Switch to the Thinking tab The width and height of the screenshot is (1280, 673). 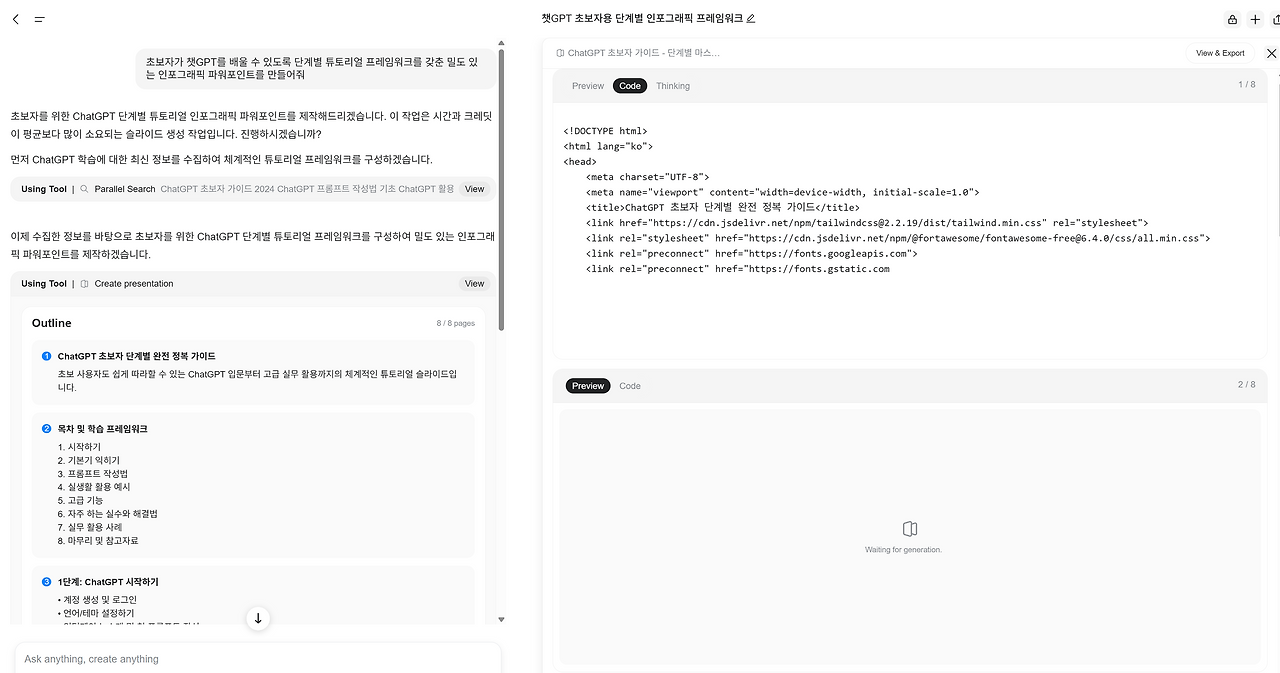tap(672, 86)
